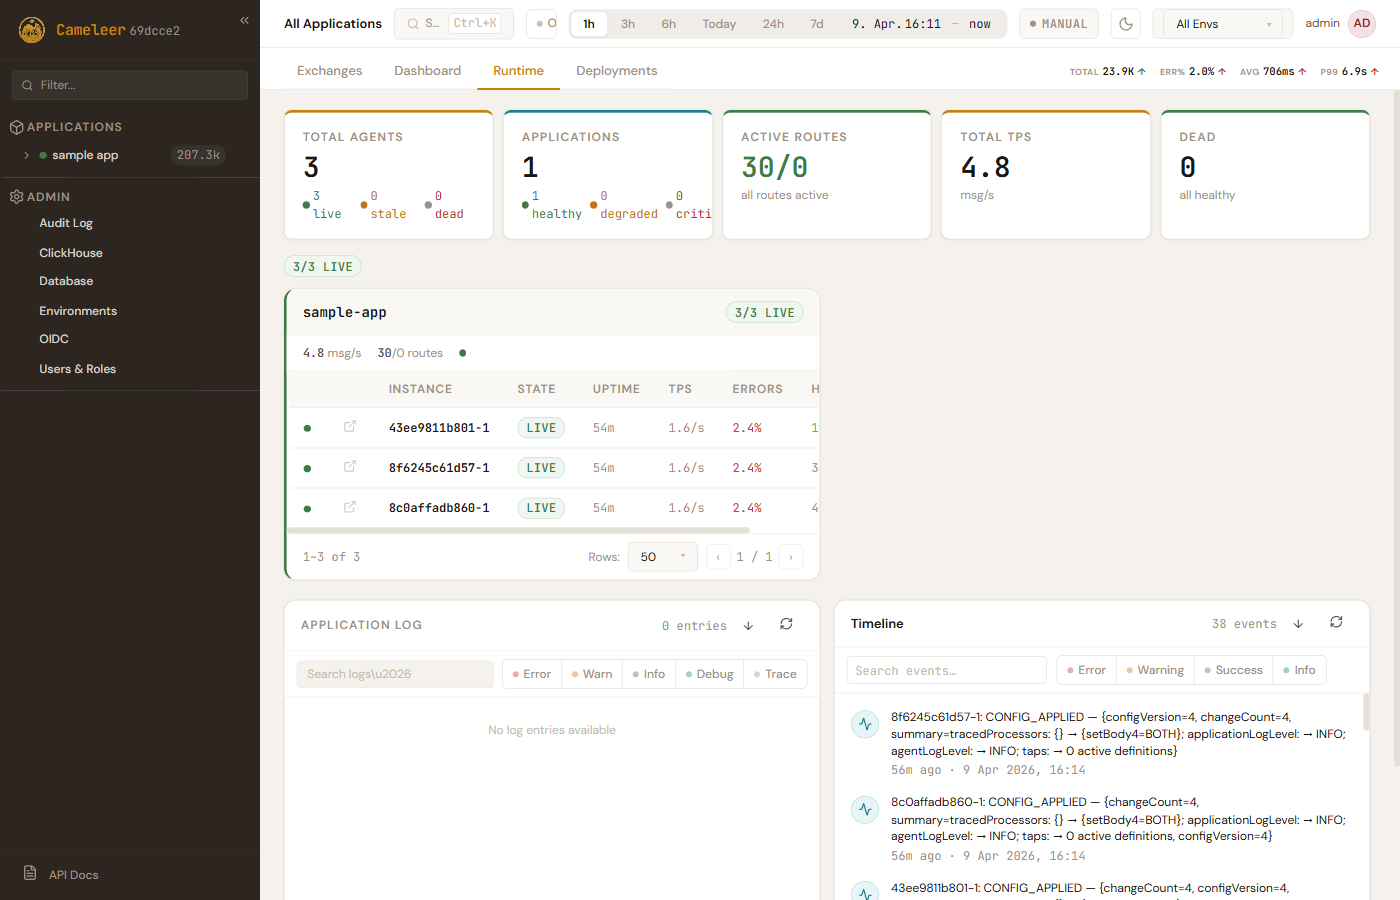The image size is (1400, 900).
Task: Sort Timeline events with the down arrow
Action: tap(1298, 624)
